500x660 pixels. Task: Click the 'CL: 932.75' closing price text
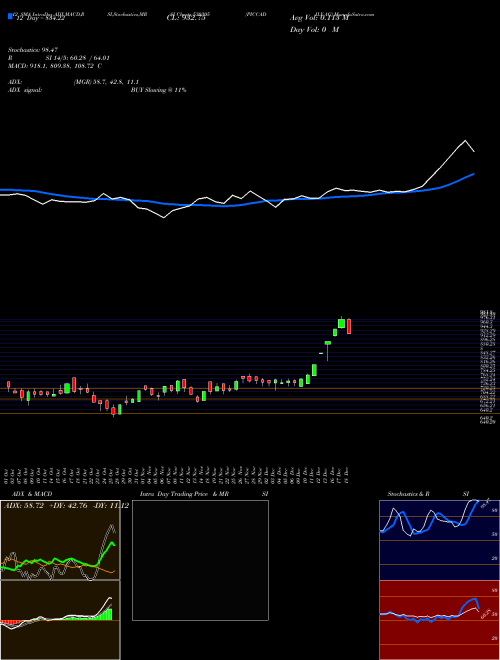(186, 18)
